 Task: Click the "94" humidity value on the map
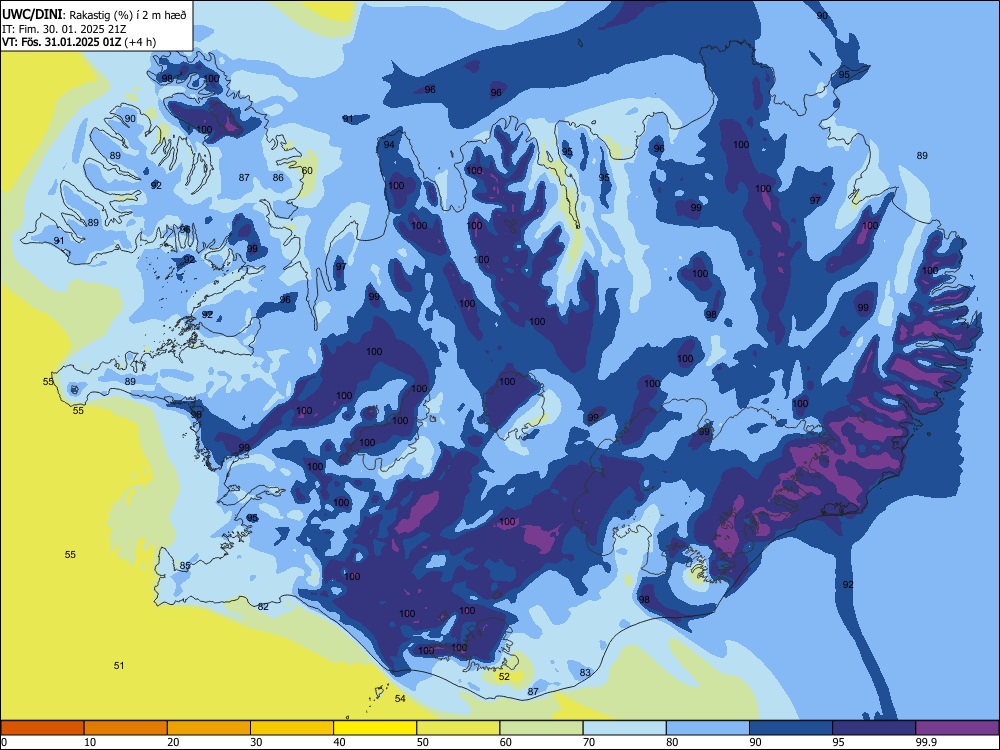point(389,144)
